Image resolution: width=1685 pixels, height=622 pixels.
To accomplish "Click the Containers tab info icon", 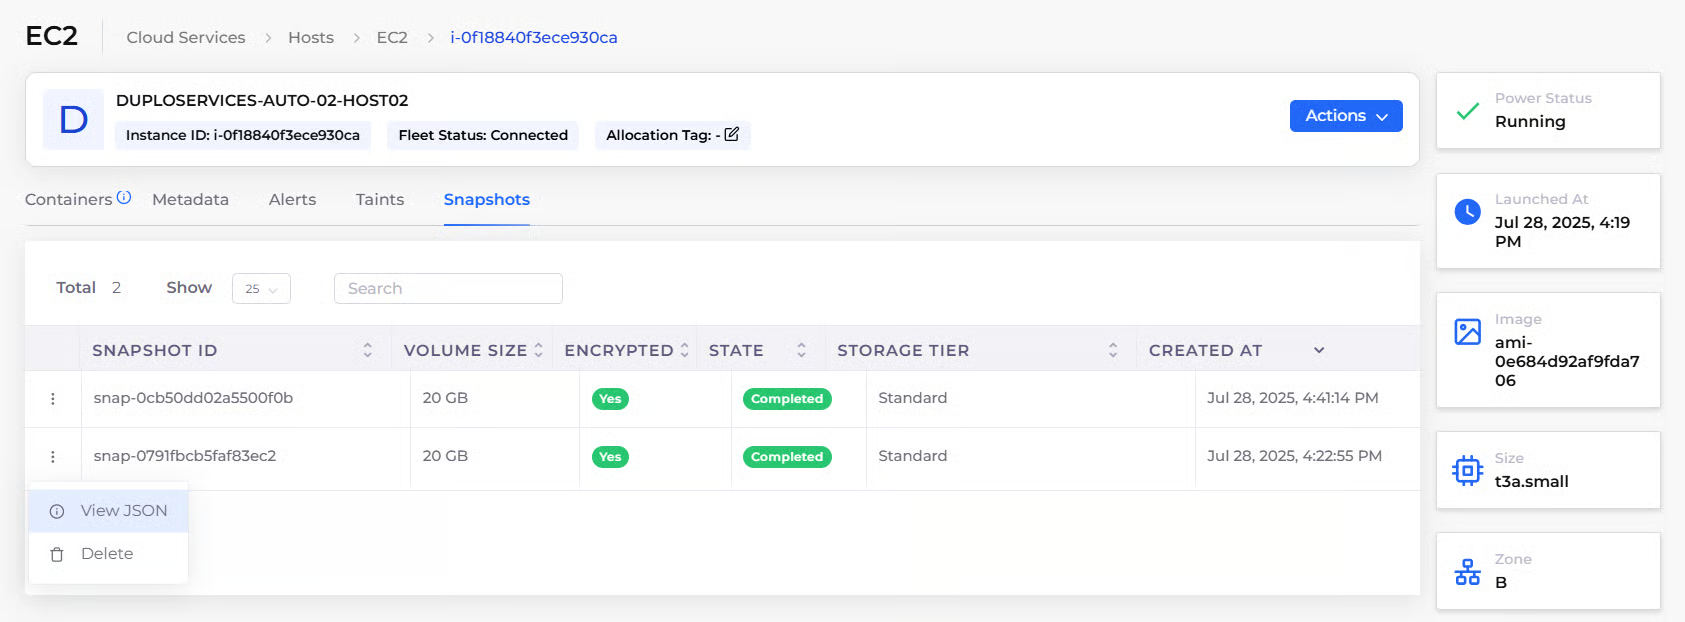I will pos(124,197).
